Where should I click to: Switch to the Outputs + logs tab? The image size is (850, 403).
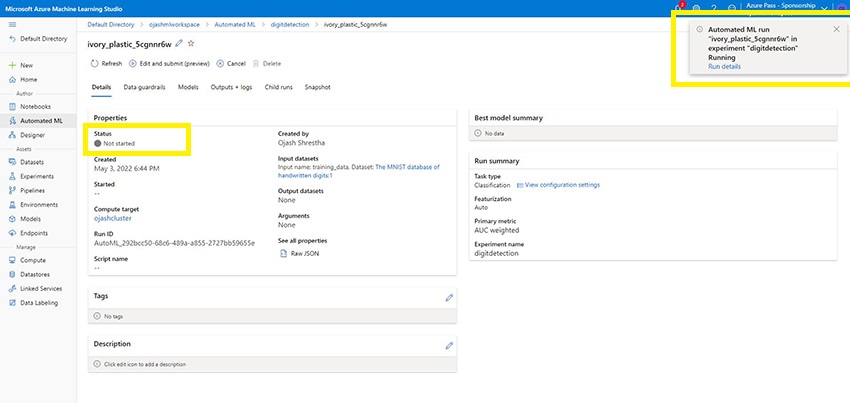pos(231,87)
